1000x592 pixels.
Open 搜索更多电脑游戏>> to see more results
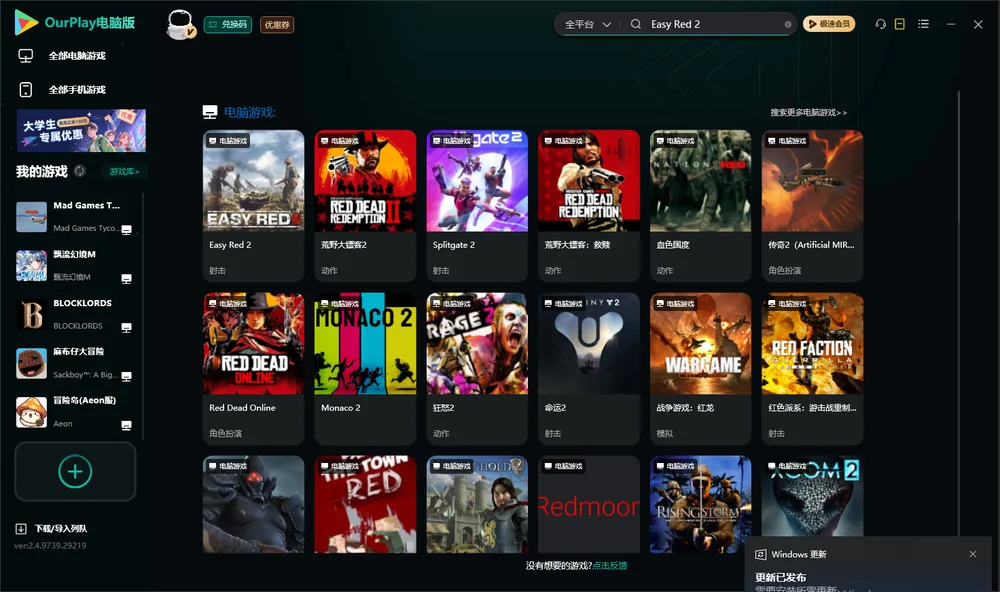(808, 112)
